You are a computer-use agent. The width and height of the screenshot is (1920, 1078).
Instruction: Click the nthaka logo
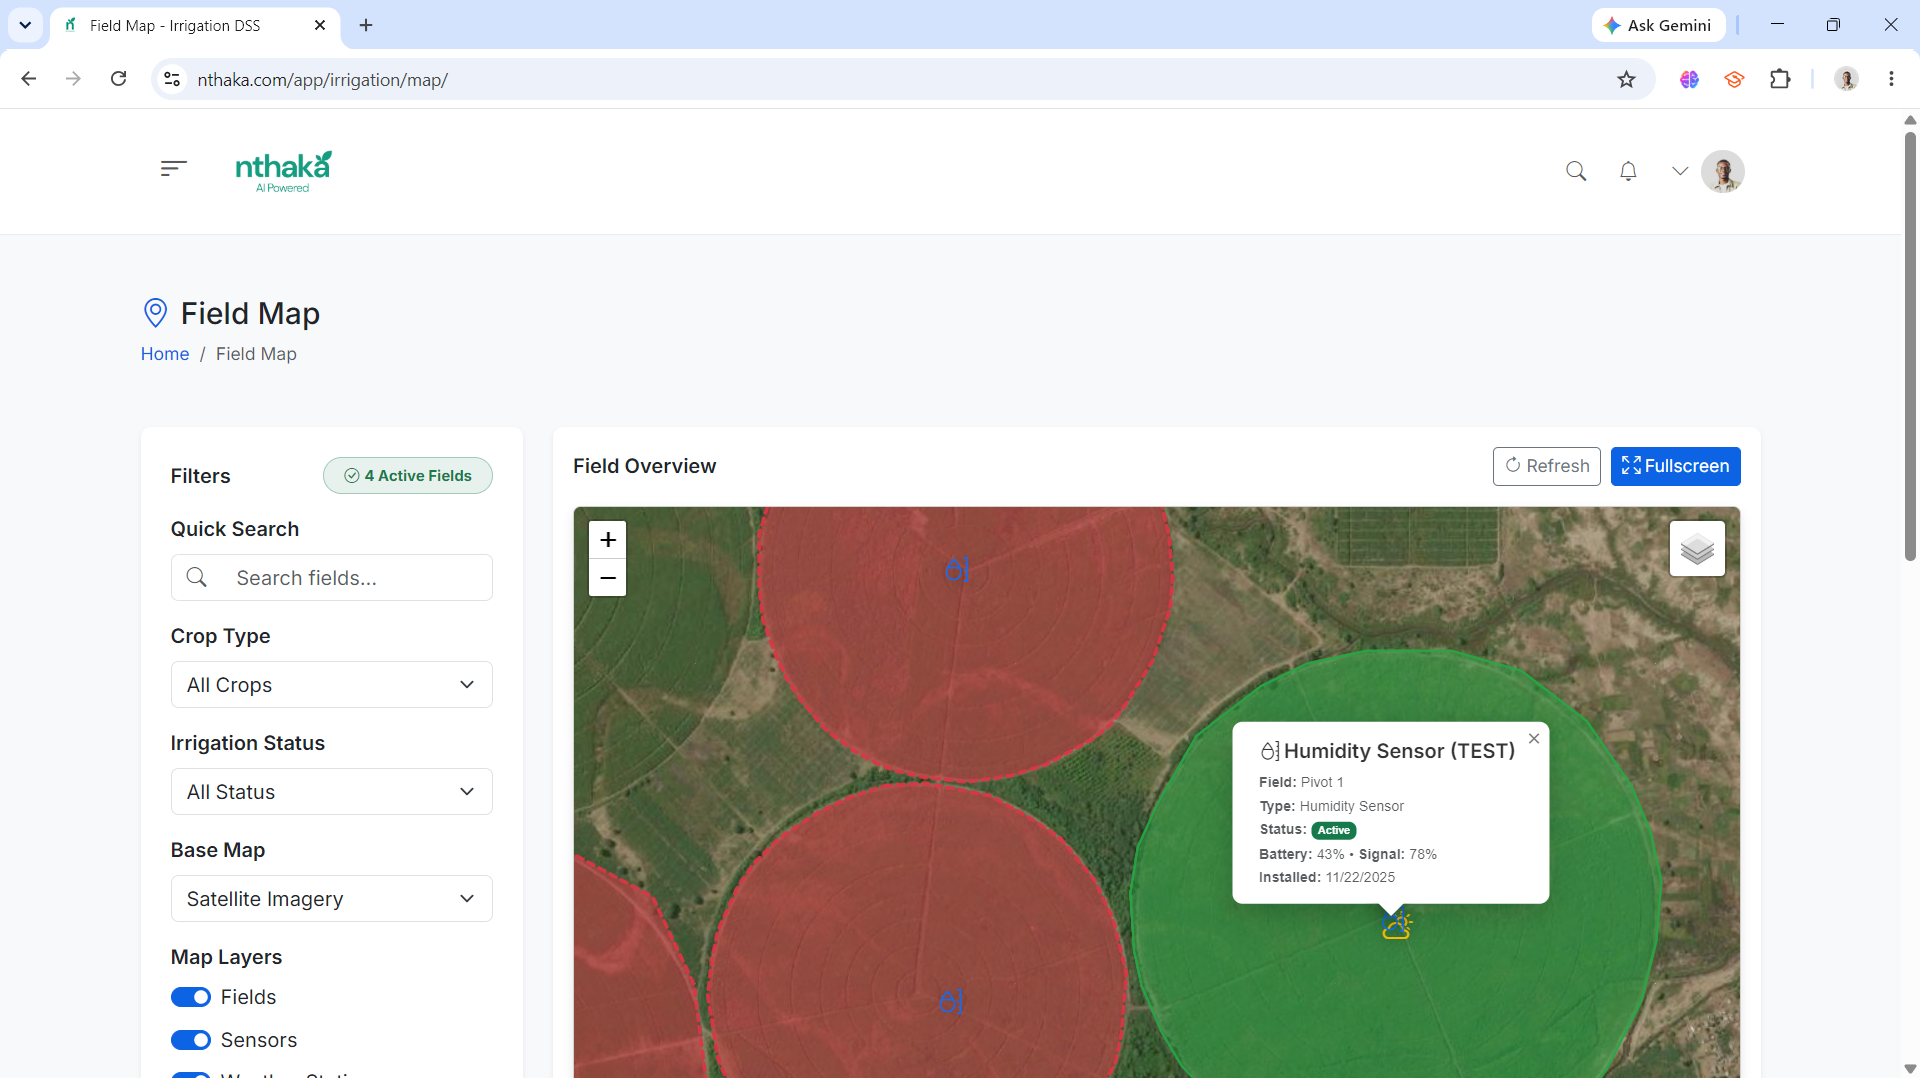[x=283, y=171]
